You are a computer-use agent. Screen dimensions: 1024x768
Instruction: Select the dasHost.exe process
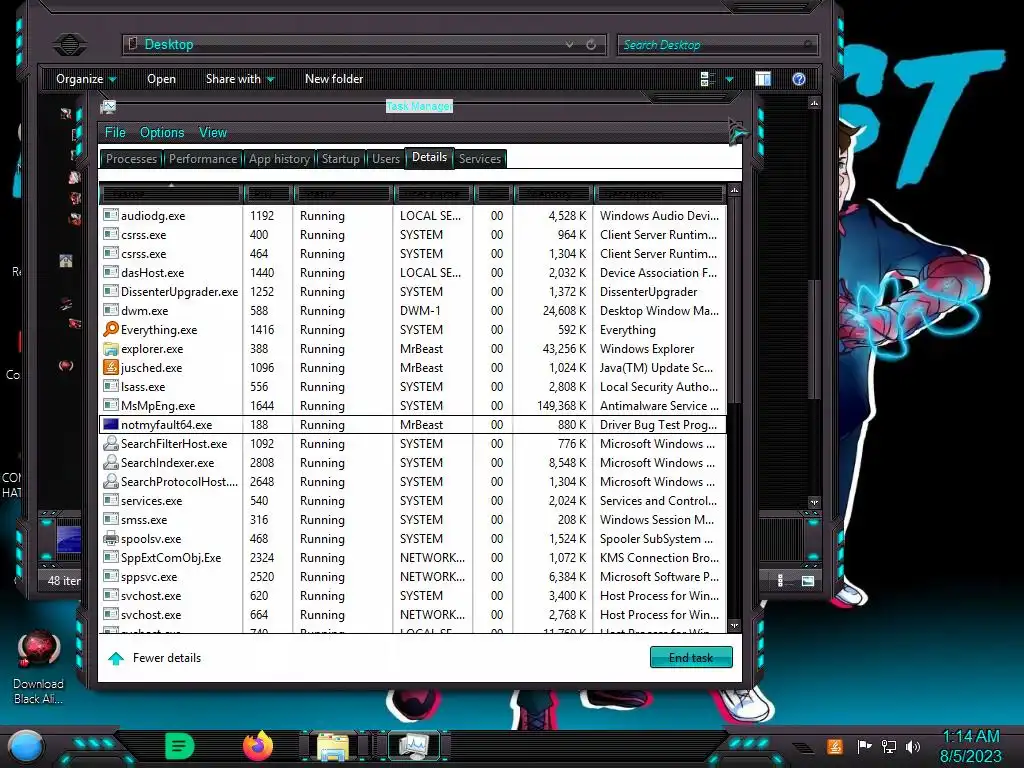click(x=413, y=273)
